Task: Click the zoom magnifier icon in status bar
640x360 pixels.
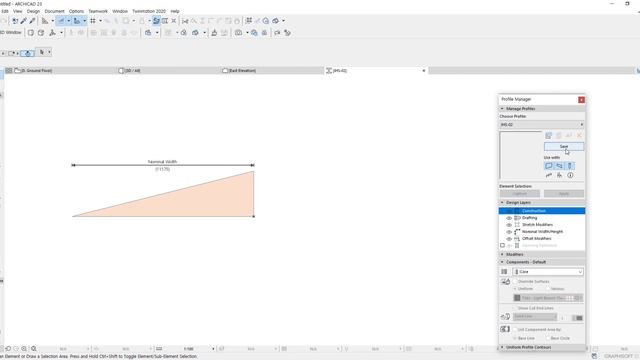Action: pyautogui.click(x=34, y=349)
